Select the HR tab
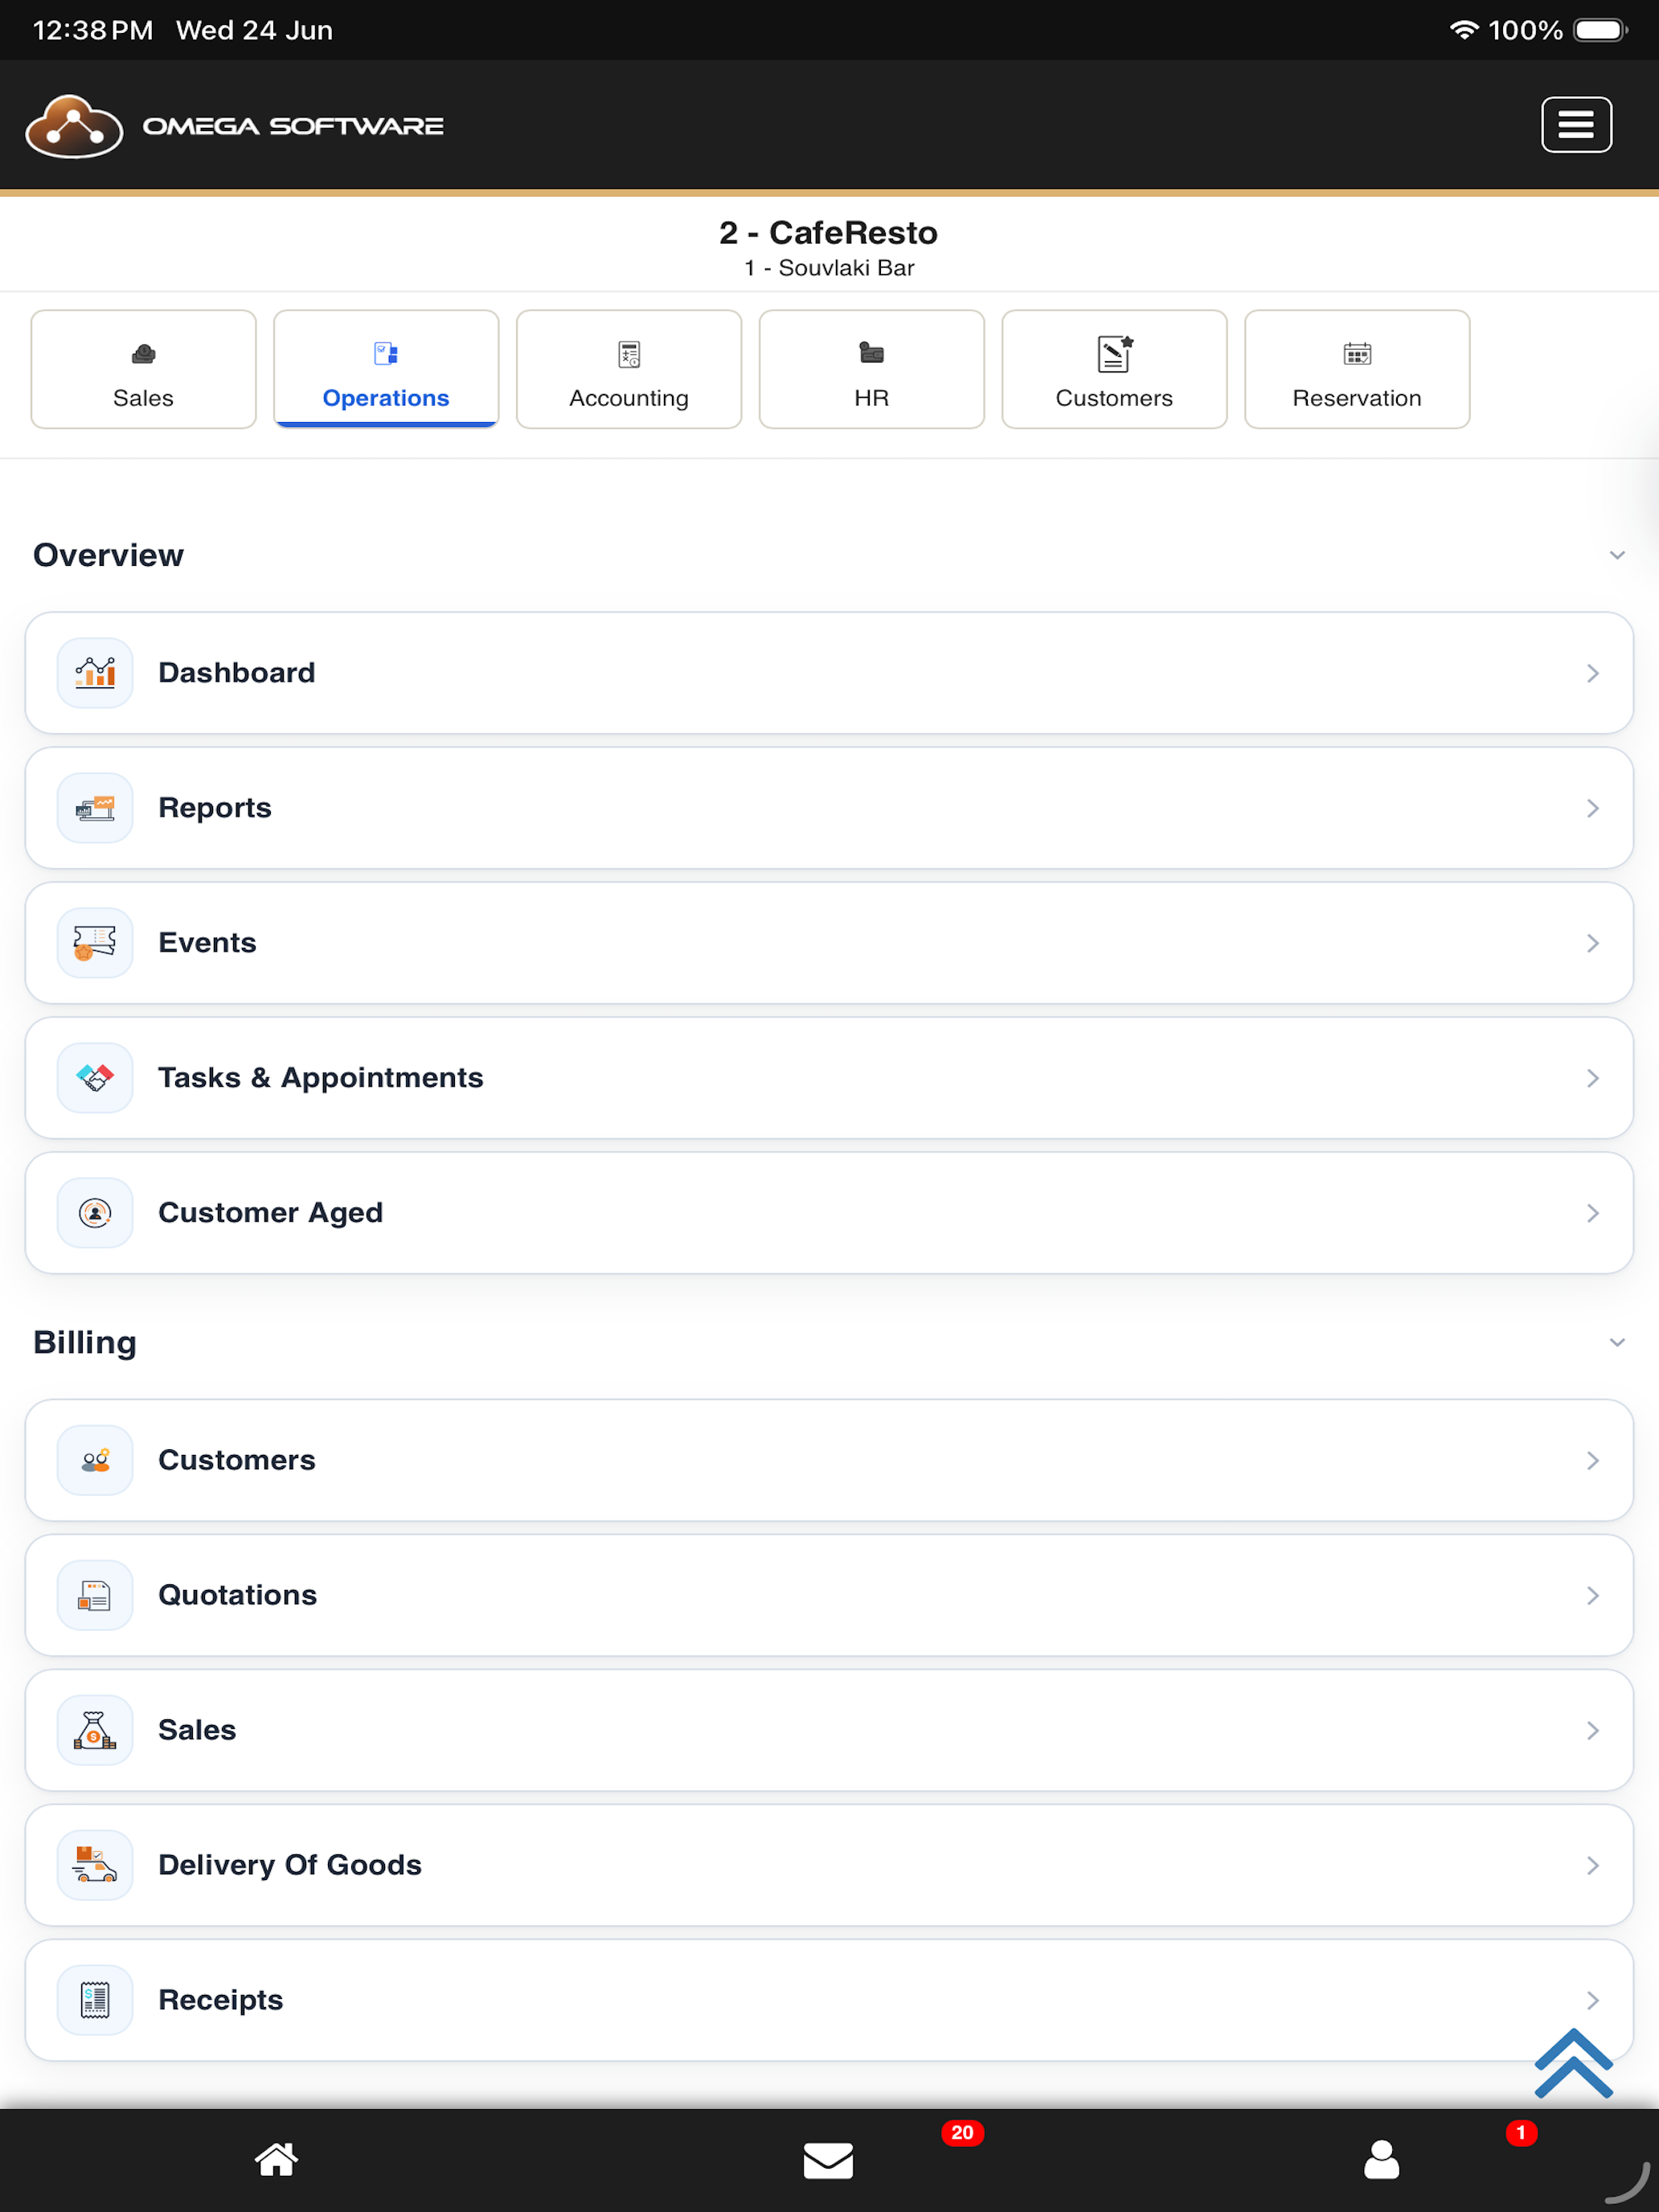 tap(872, 369)
